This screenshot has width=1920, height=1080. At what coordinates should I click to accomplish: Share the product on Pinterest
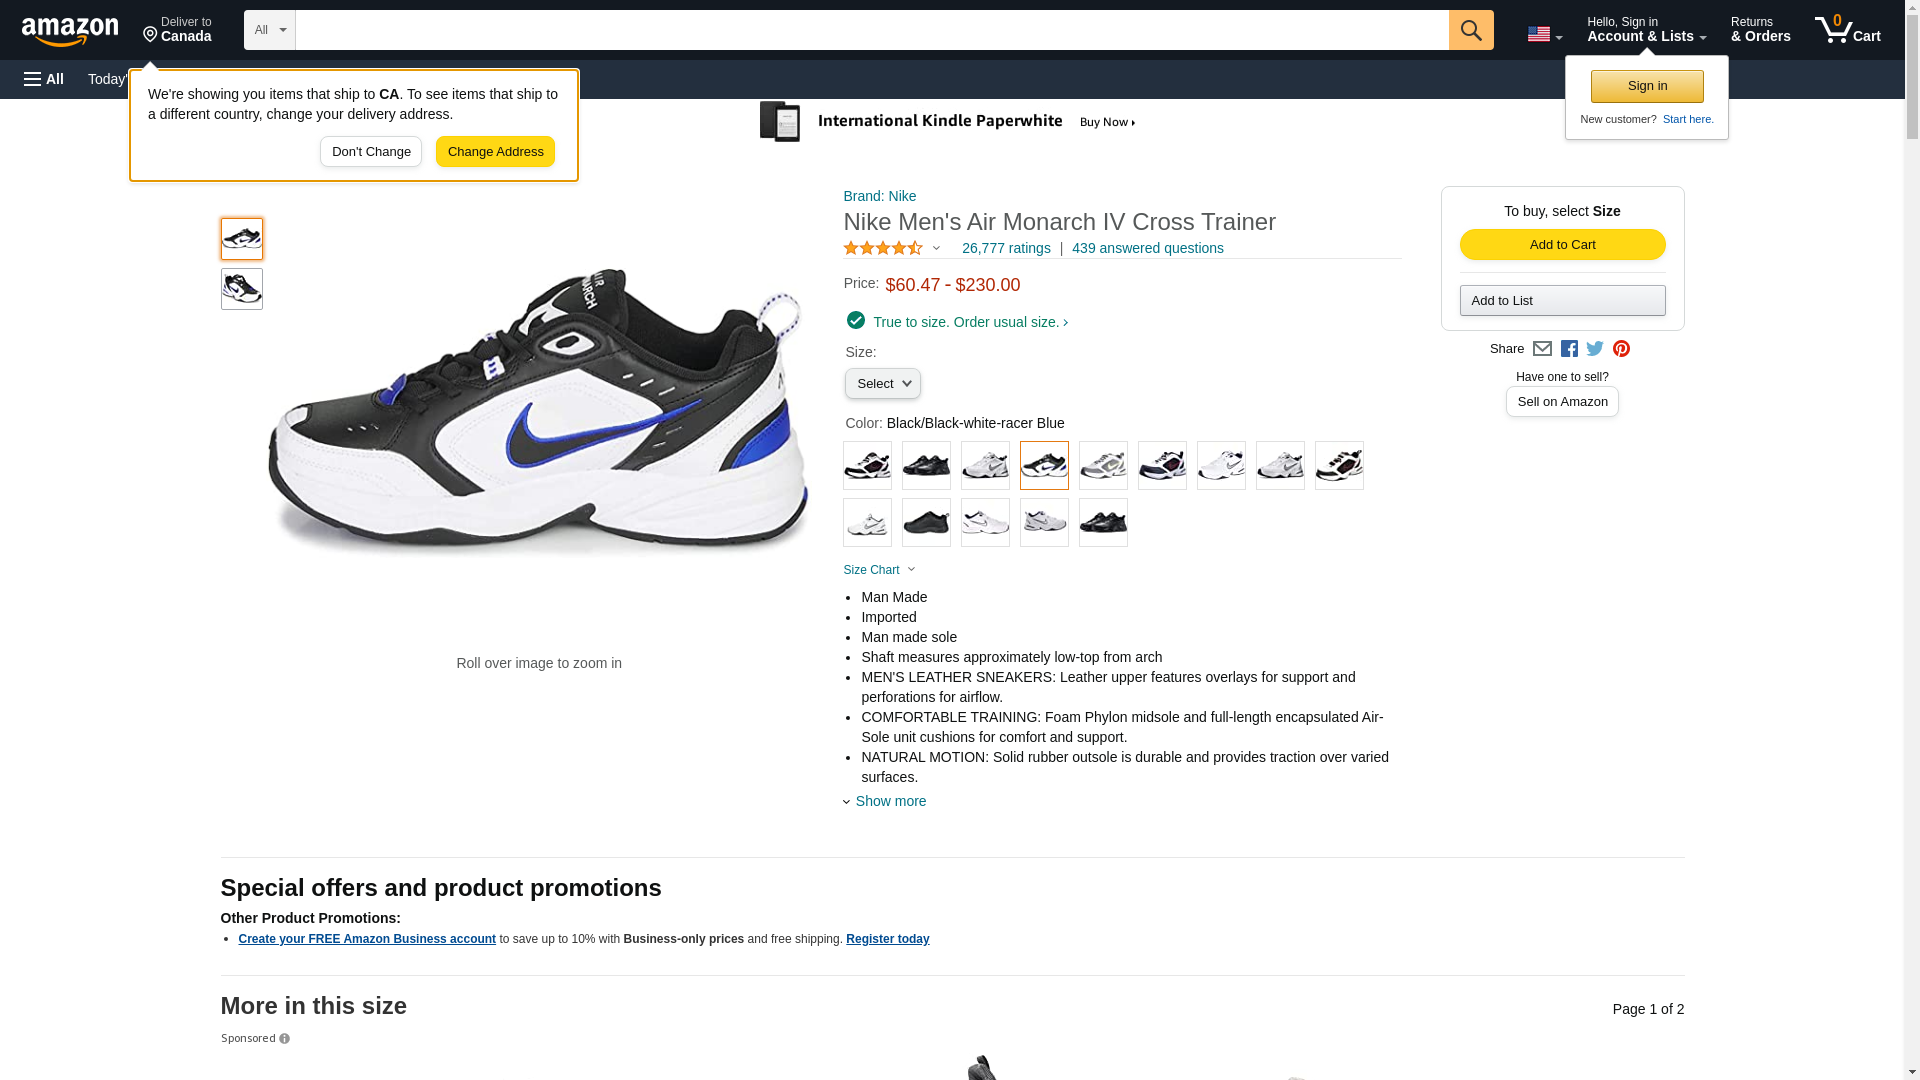click(1621, 349)
